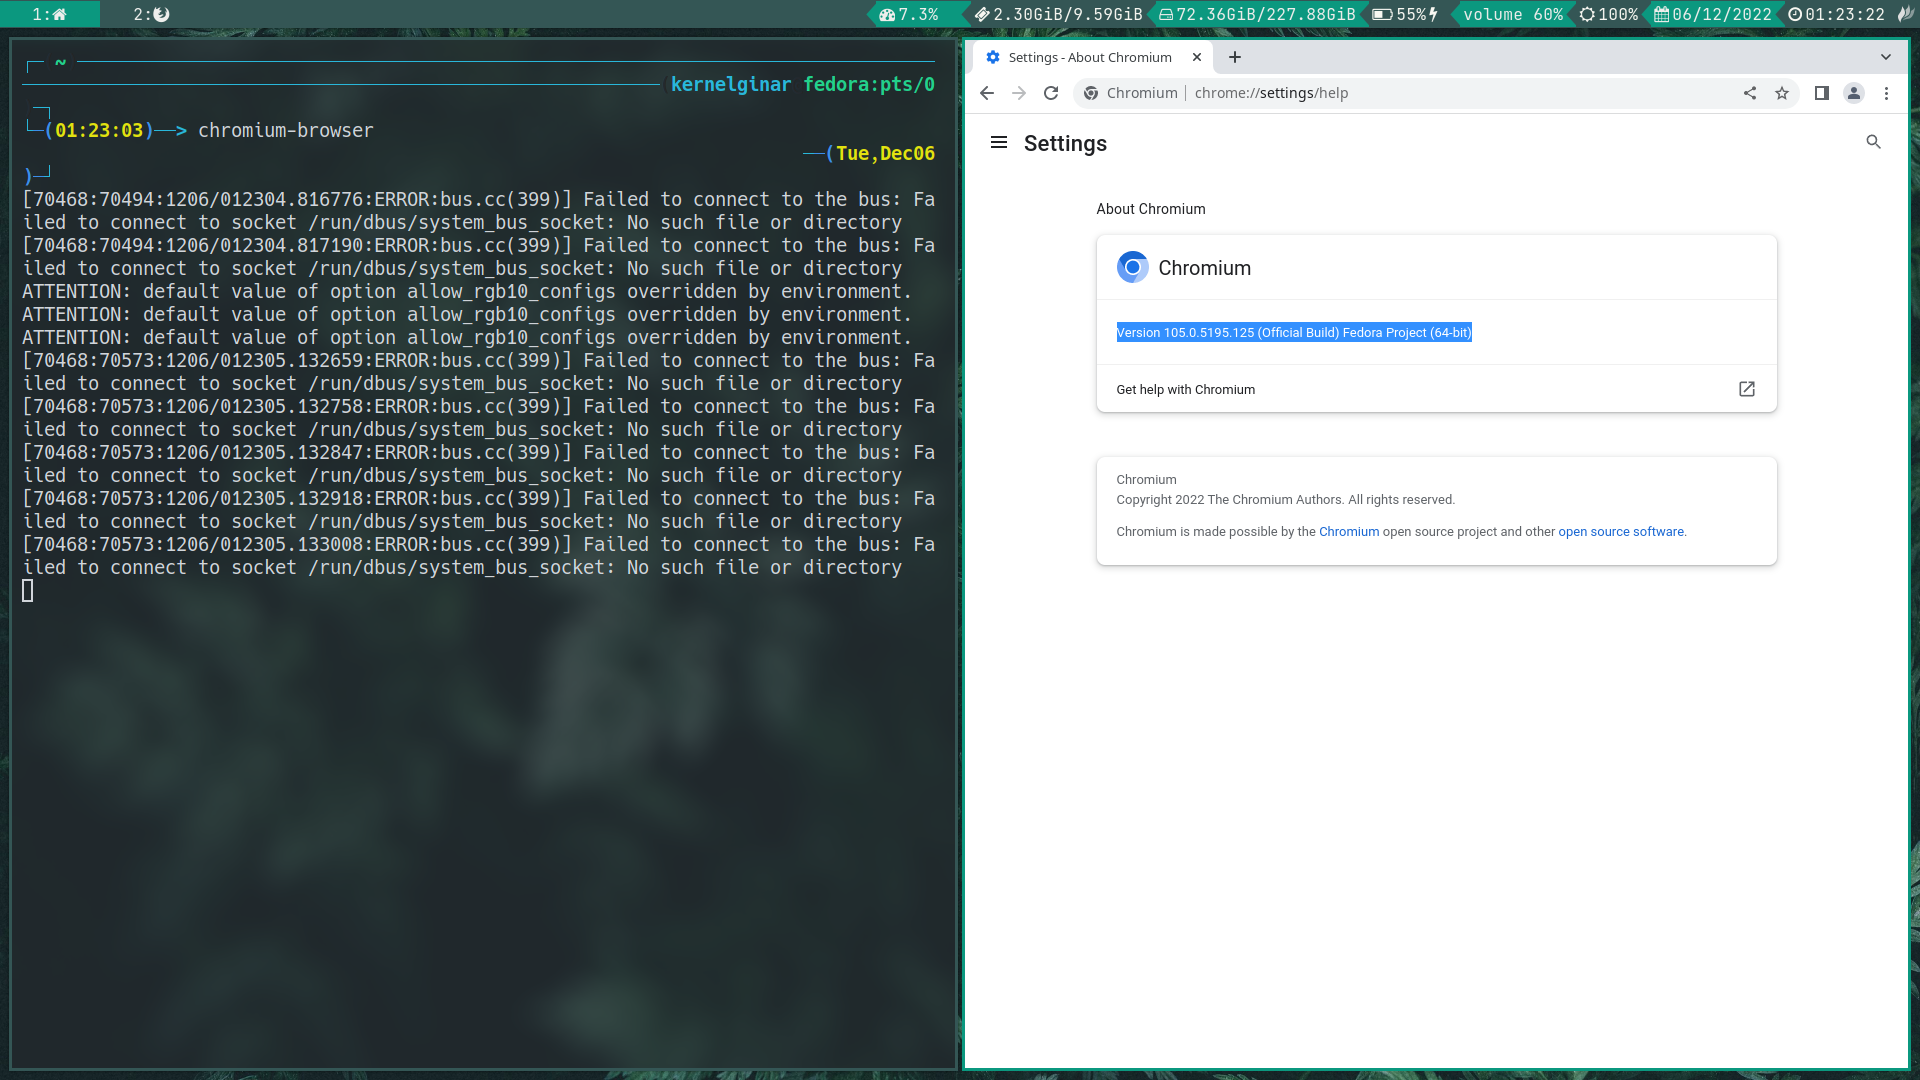Screen dimensions: 1920x1080
Task: Toggle the side panel icon
Action: coord(1822,93)
